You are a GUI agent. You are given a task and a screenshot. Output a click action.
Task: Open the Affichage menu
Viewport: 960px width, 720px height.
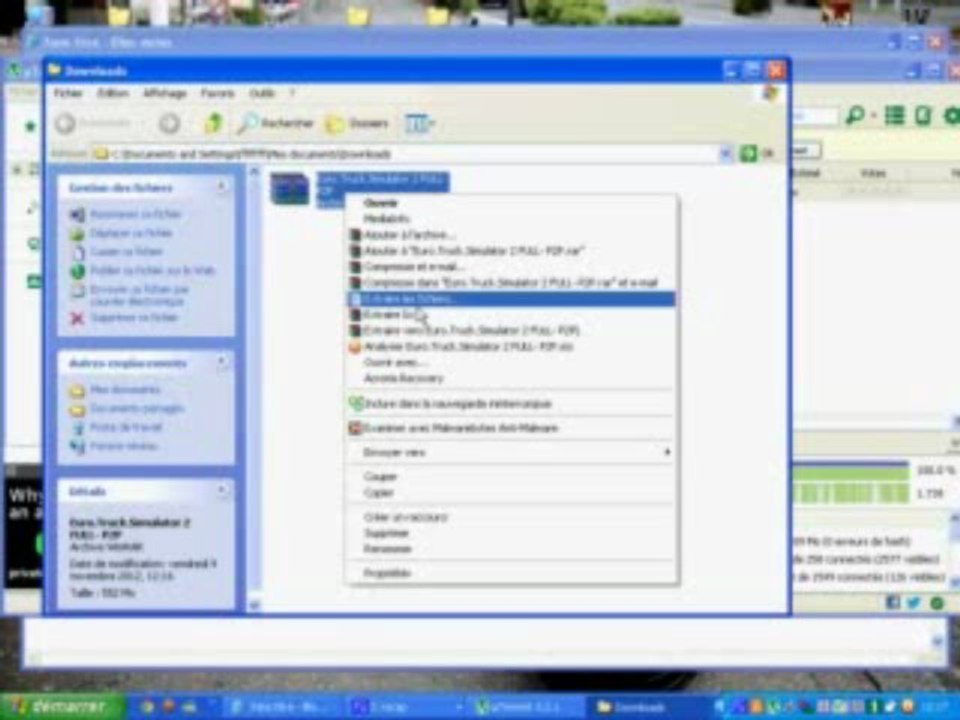tap(165, 93)
